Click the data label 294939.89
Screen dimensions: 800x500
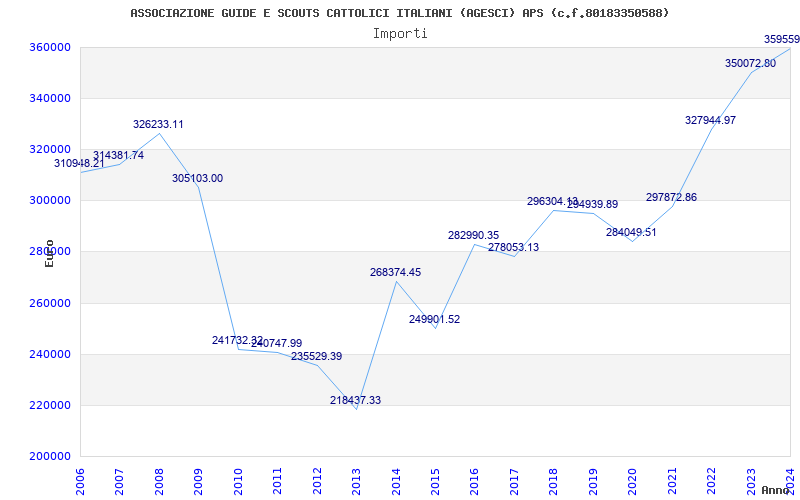[592, 205]
